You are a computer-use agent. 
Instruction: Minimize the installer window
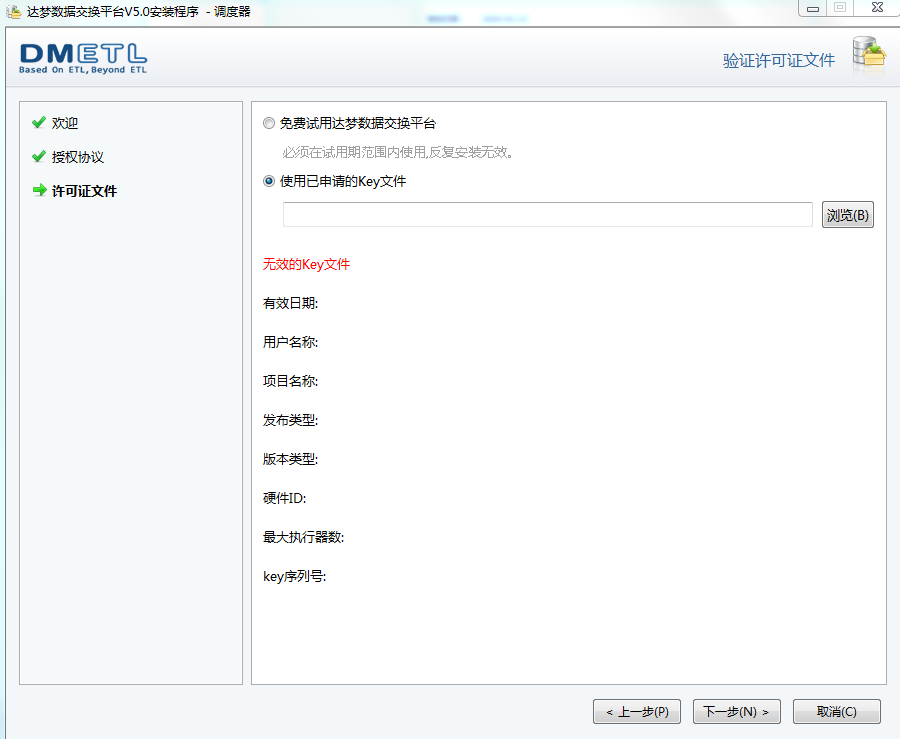click(x=812, y=8)
